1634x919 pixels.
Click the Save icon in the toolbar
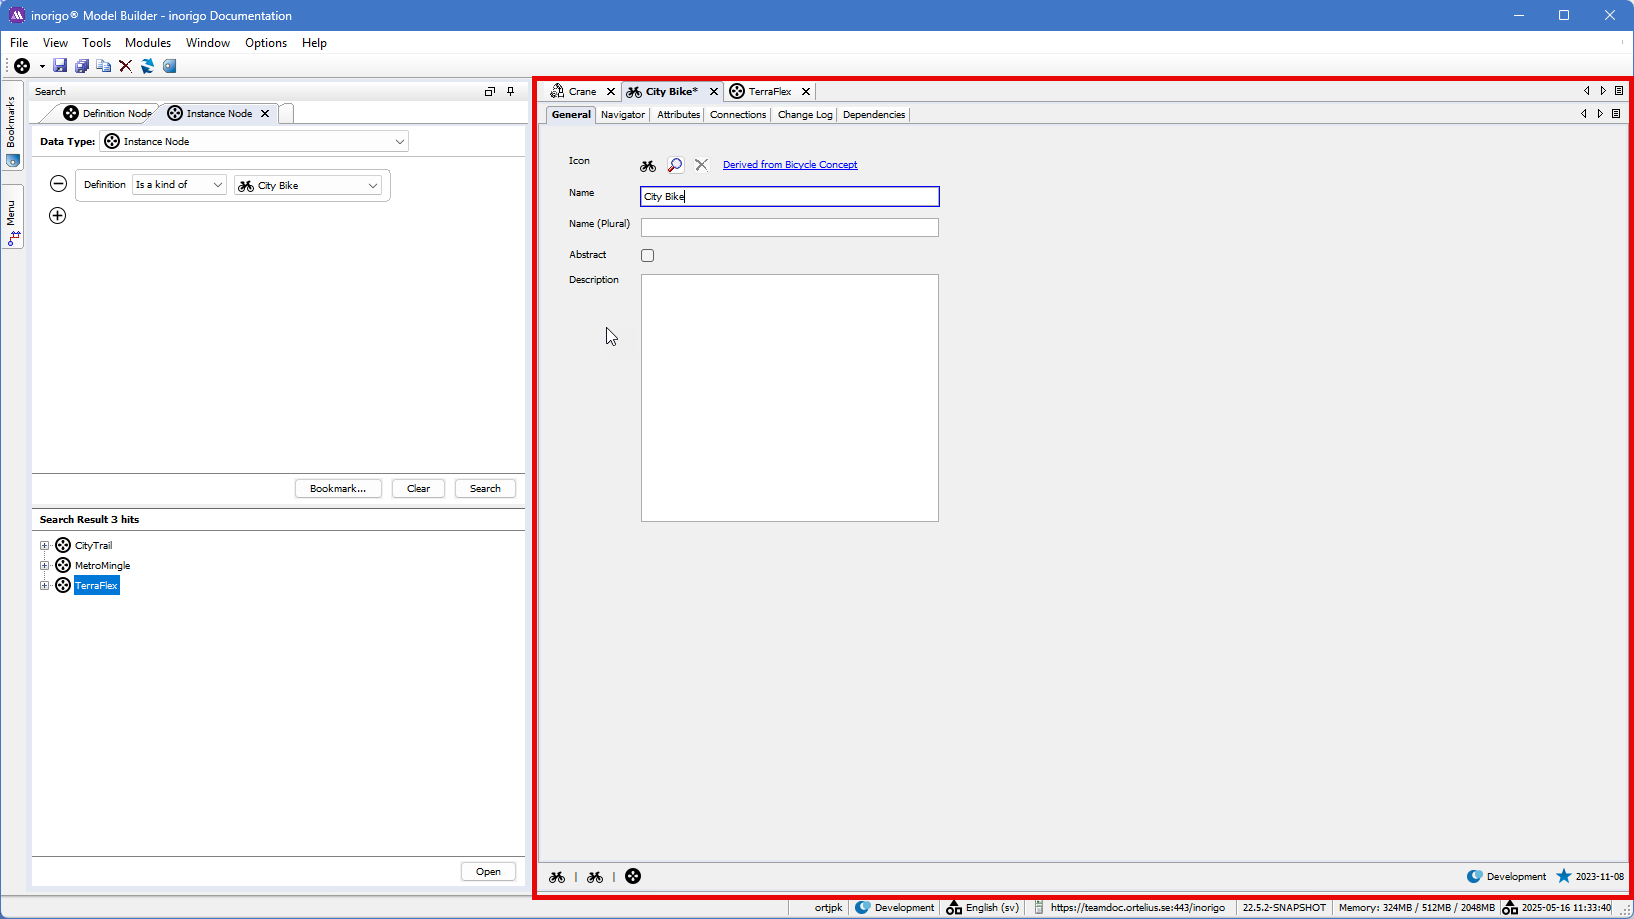(60, 66)
